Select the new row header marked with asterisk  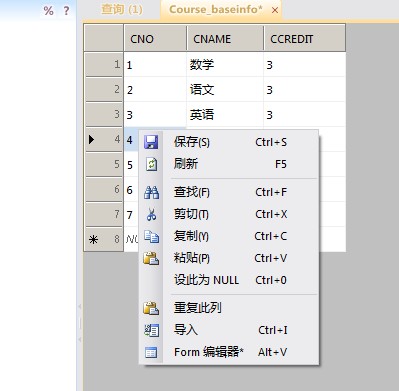[104, 239]
